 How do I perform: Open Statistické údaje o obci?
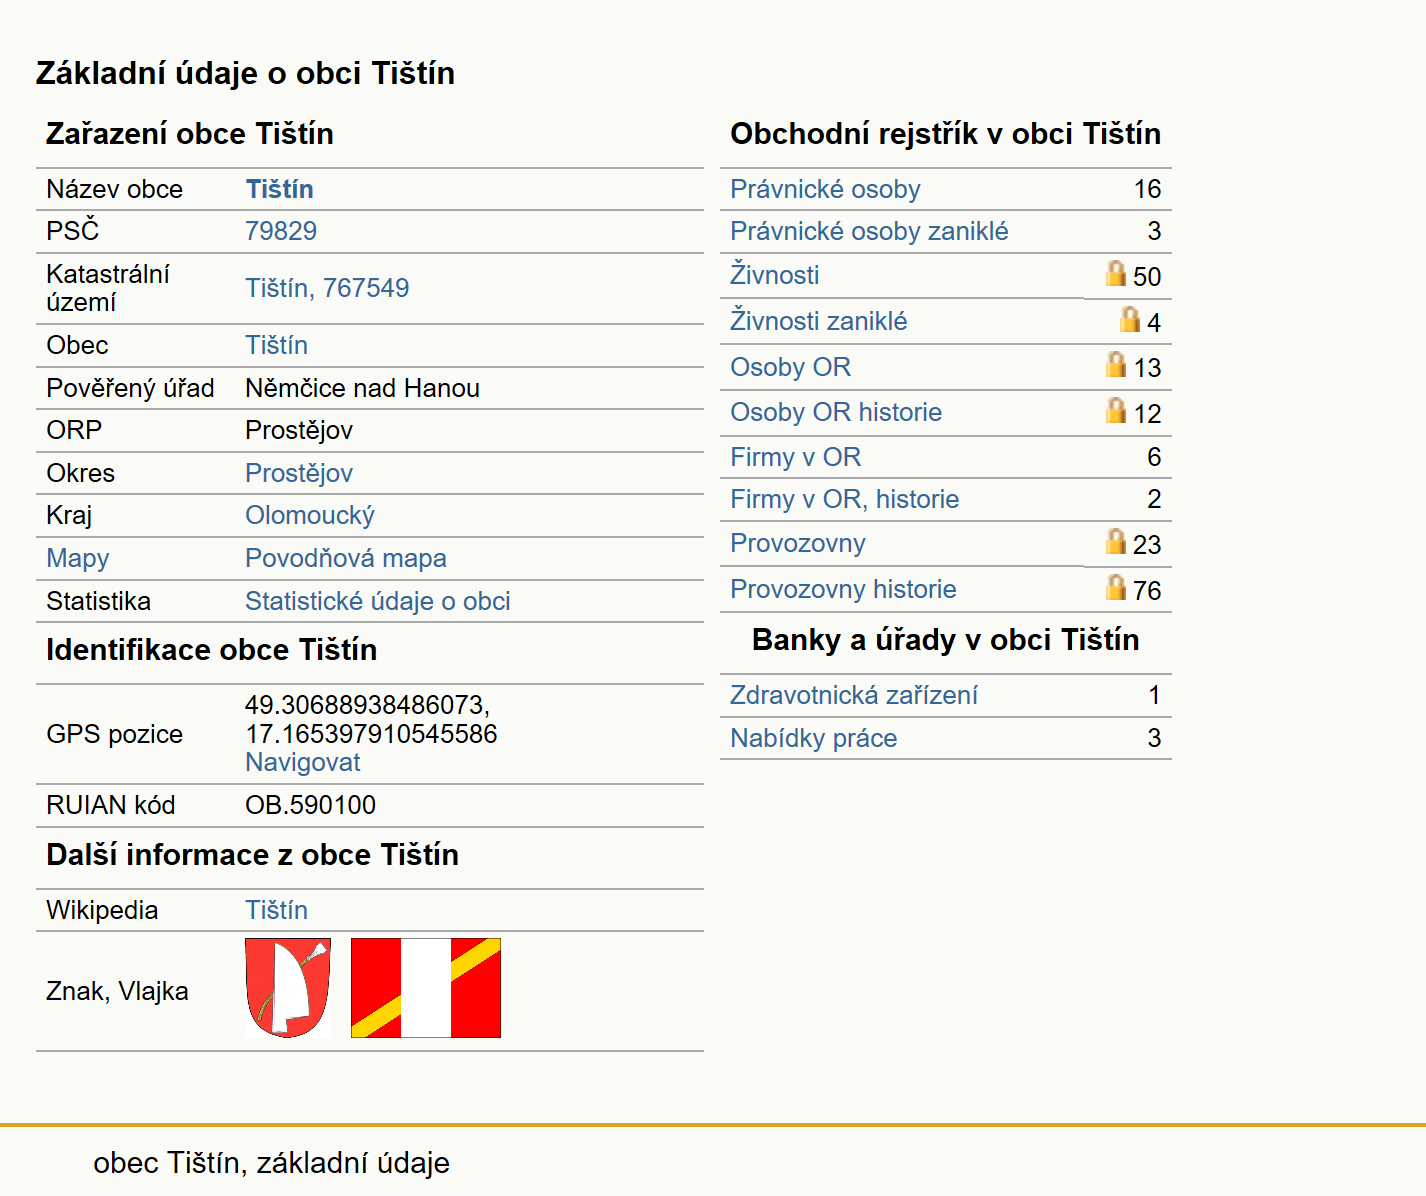click(378, 601)
